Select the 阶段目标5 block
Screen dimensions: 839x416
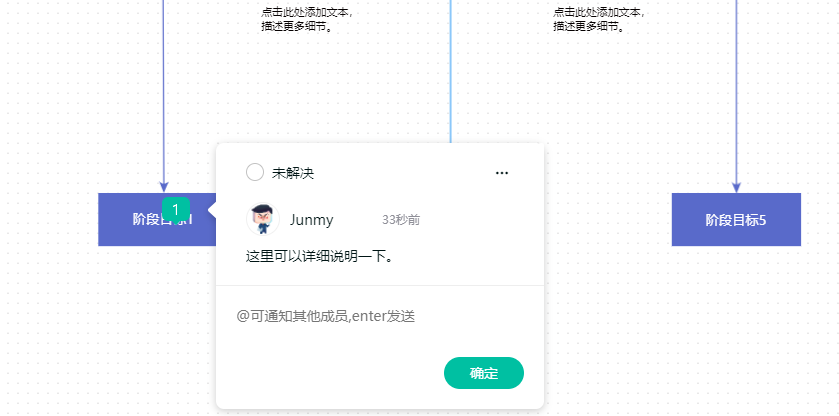(736, 220)
